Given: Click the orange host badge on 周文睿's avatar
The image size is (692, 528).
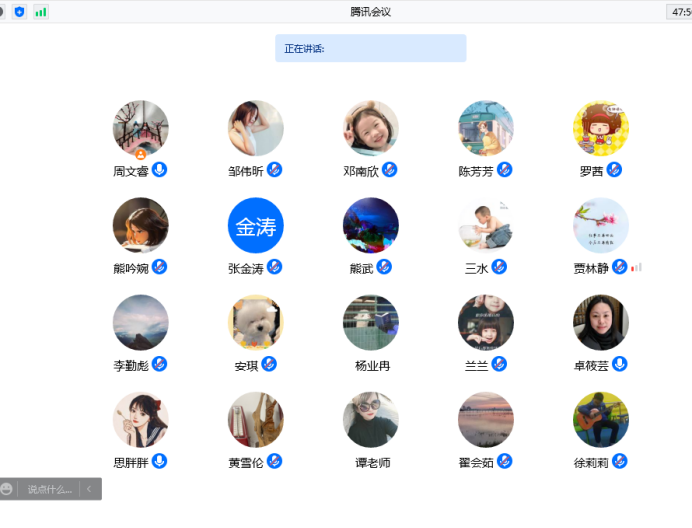Looking at the screenshot, I should 140,155.
